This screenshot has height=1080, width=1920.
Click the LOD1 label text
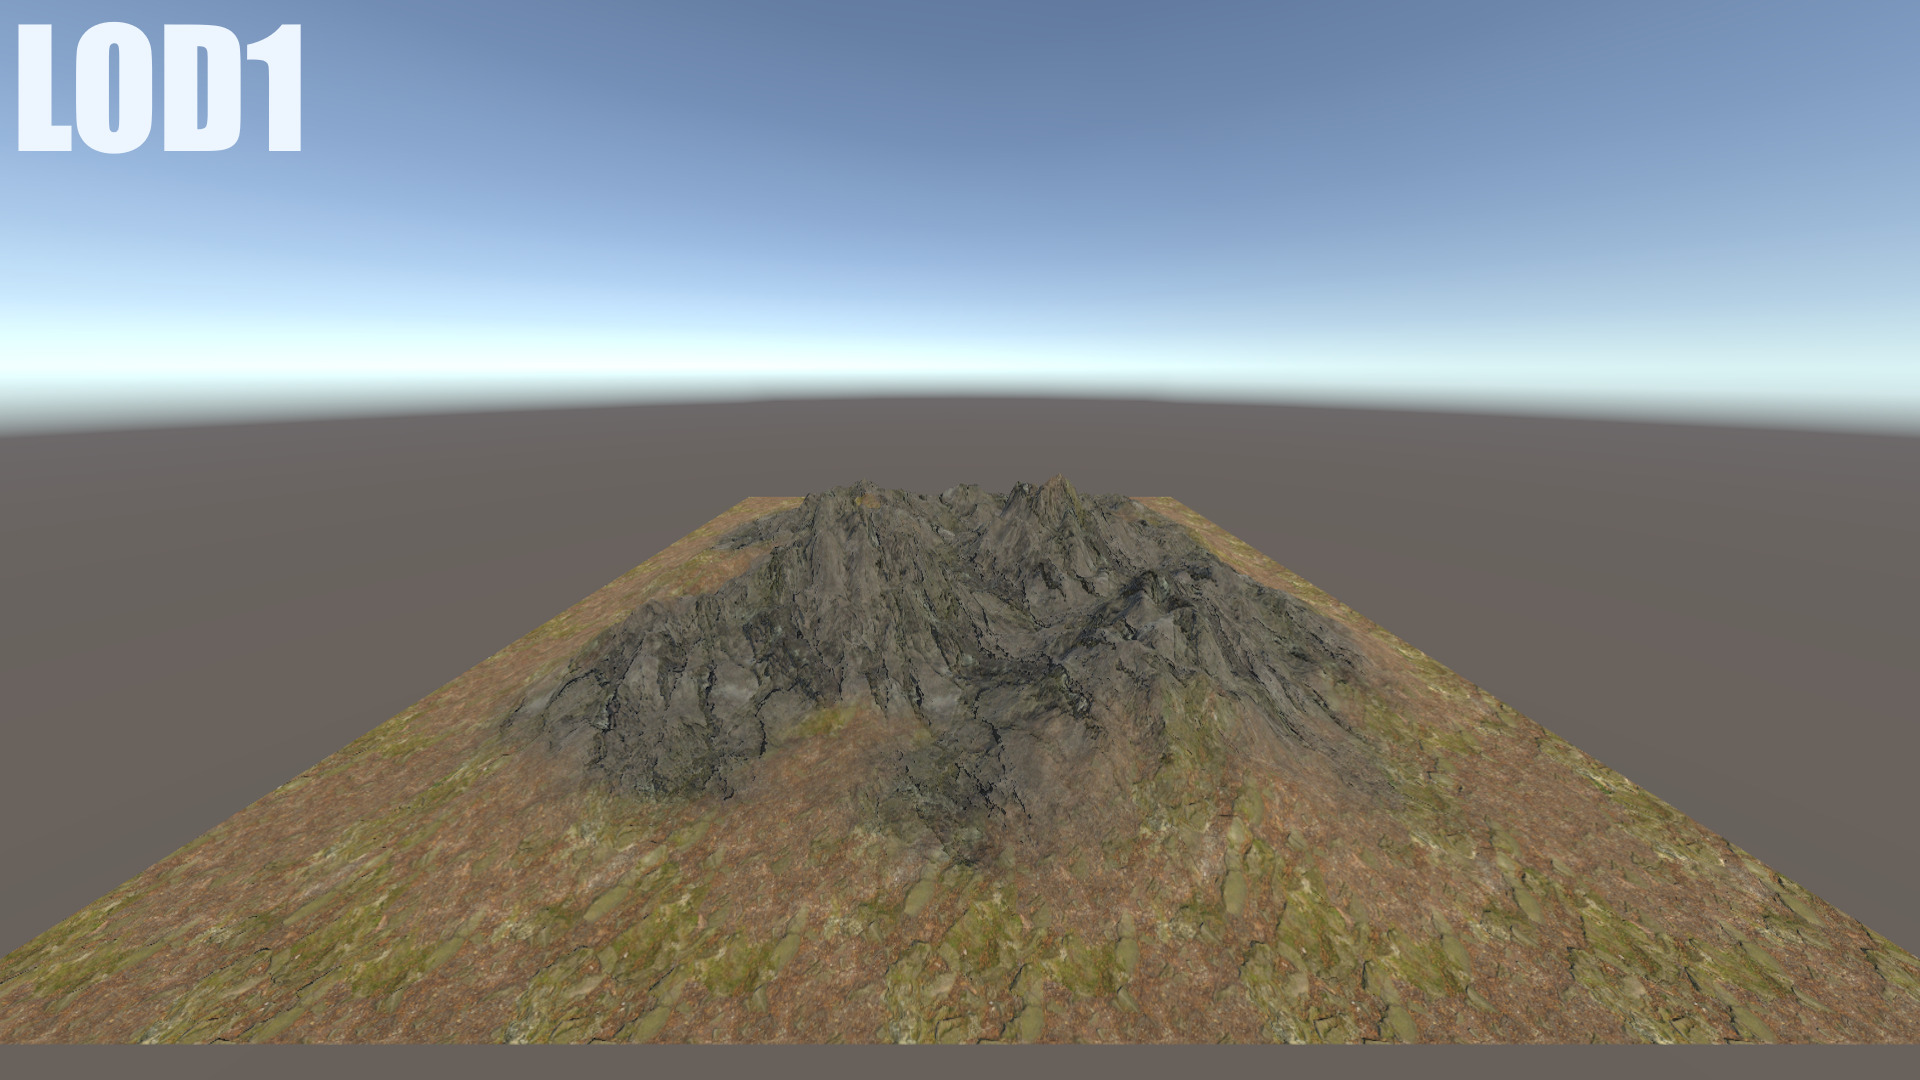click(x=160, y=90)
